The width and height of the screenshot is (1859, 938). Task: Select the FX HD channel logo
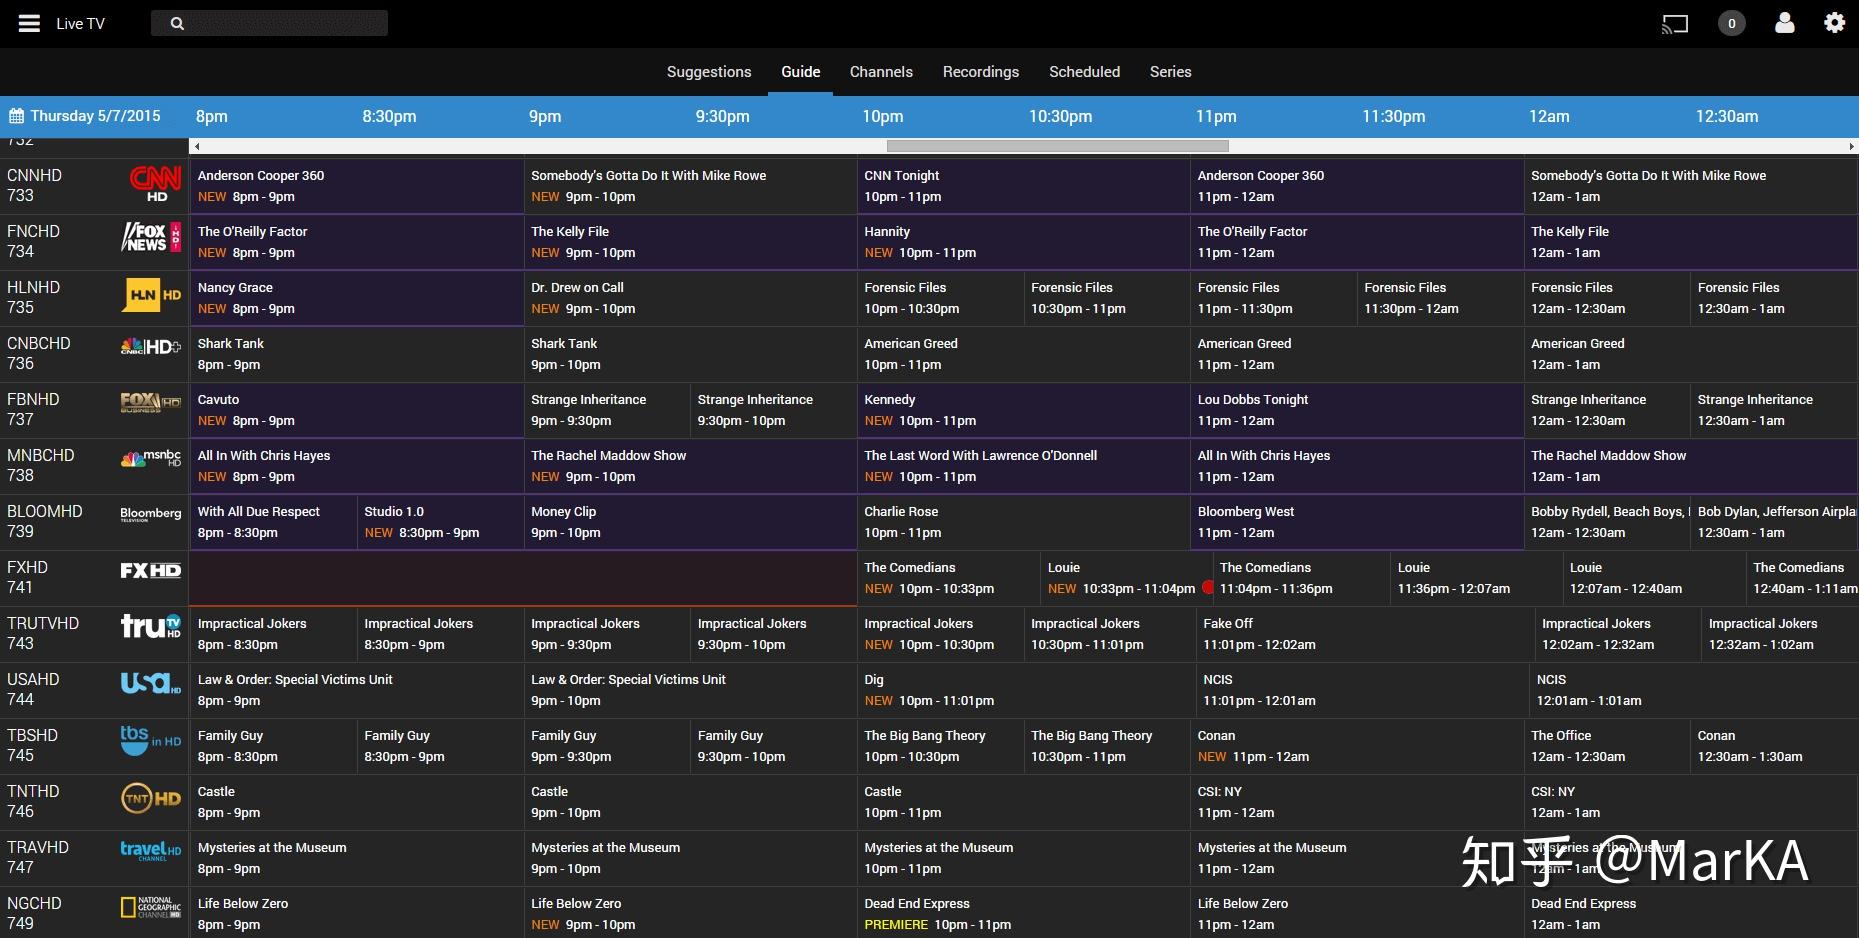click(151, 570)
